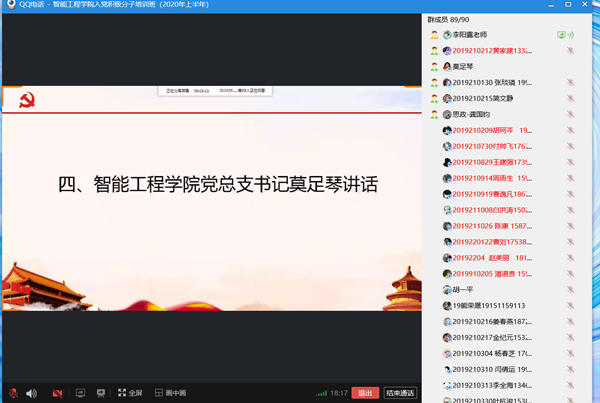This screenshot has height=403, width=600.
Task: Unmute the microphone in bottom toolbar
Action: click(x=12, y=393)
